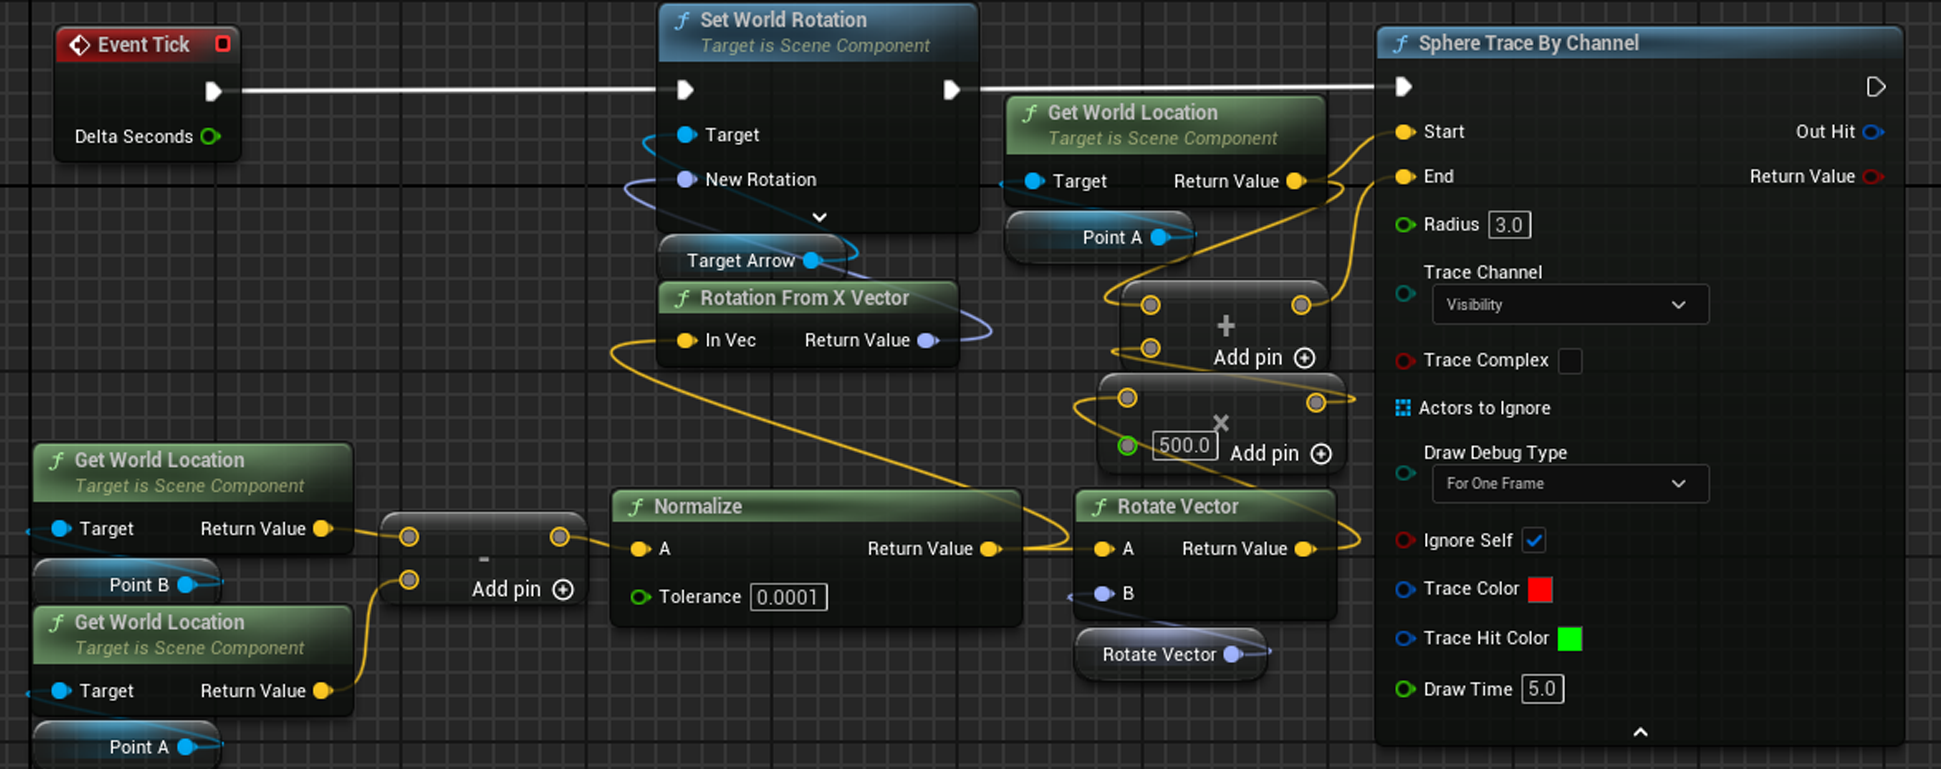The height and width of the screenshot is (769, 1941).
Task: Click In Vec pin on Rotation From X Vector
Action: (x=686, y=340)
